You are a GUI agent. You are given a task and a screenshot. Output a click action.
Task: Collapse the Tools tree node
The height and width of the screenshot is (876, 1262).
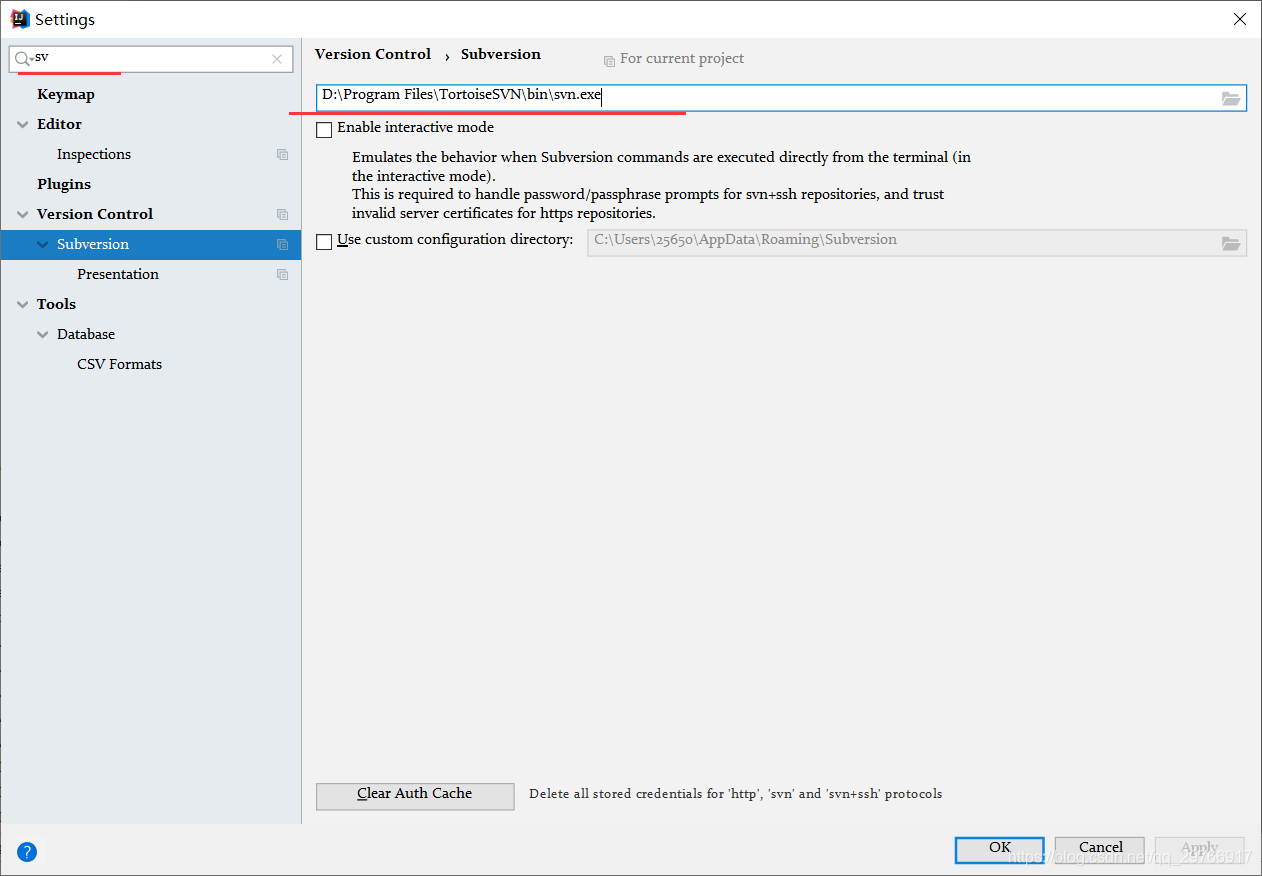(22, 304)
